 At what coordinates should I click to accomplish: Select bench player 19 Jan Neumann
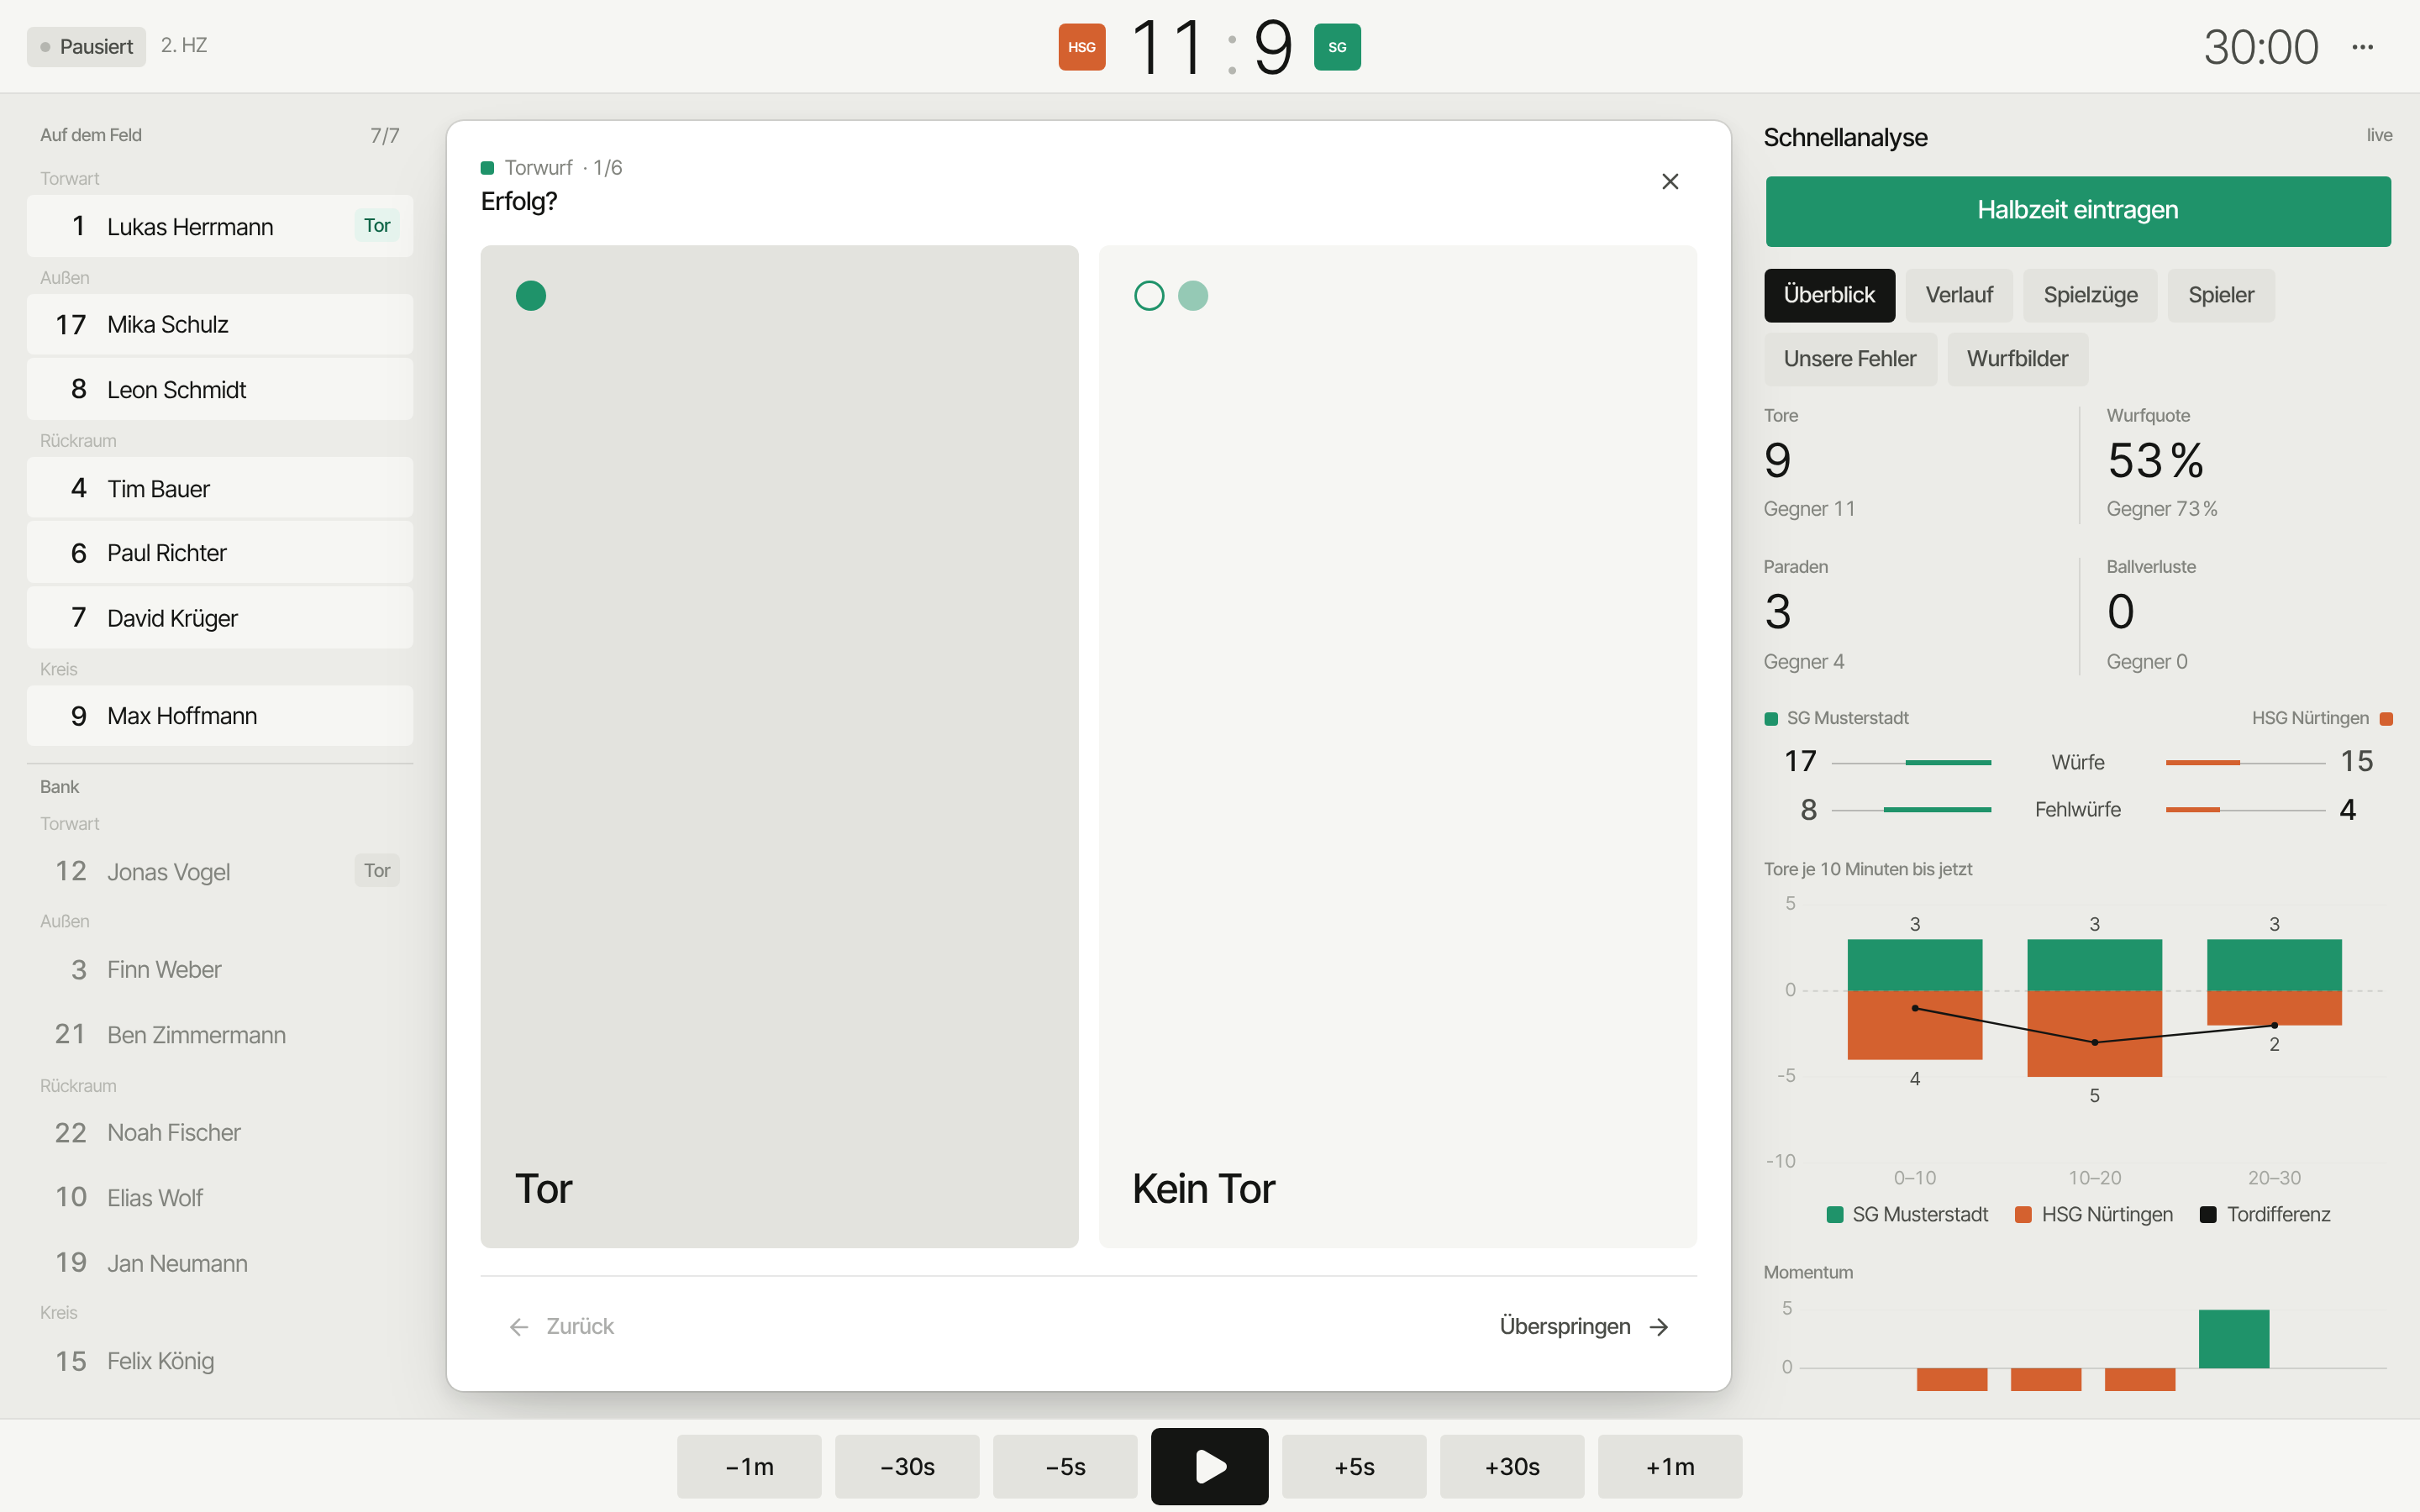click(220, 1263)
